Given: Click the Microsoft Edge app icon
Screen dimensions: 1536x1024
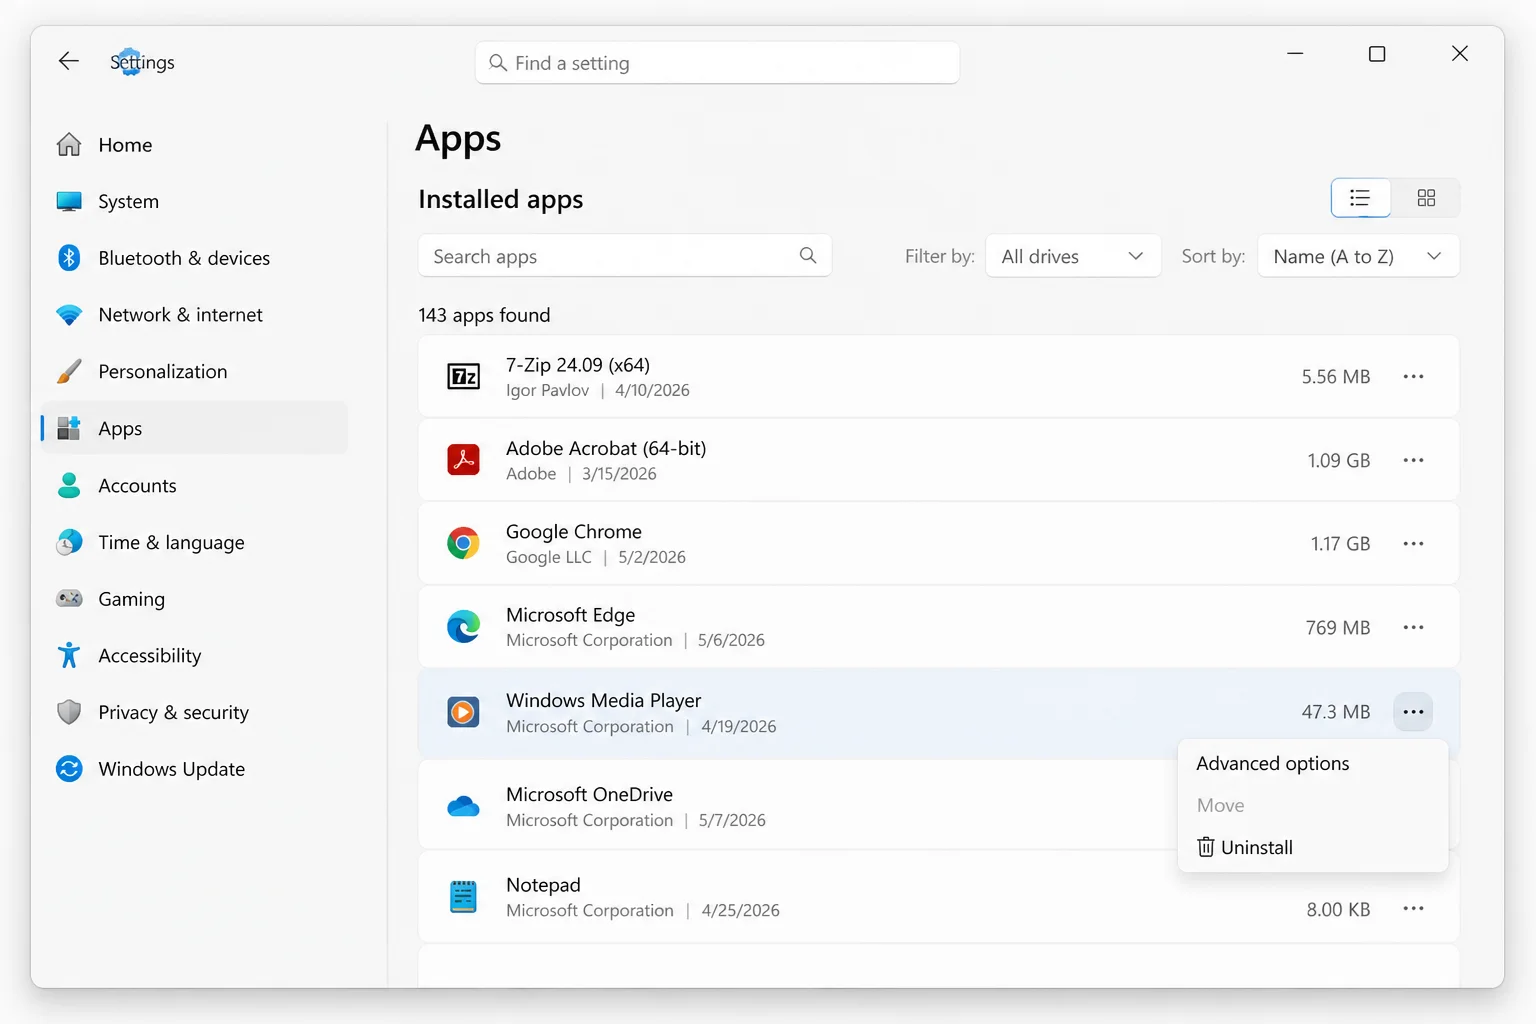Looking at the screenshot, I should [x=463, y=627].
